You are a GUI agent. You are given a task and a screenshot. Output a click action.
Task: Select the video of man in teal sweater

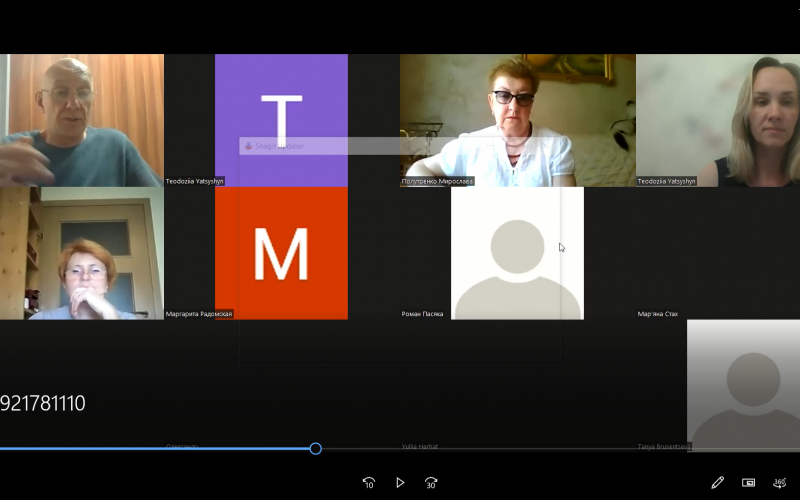click(x=82, y=120)
